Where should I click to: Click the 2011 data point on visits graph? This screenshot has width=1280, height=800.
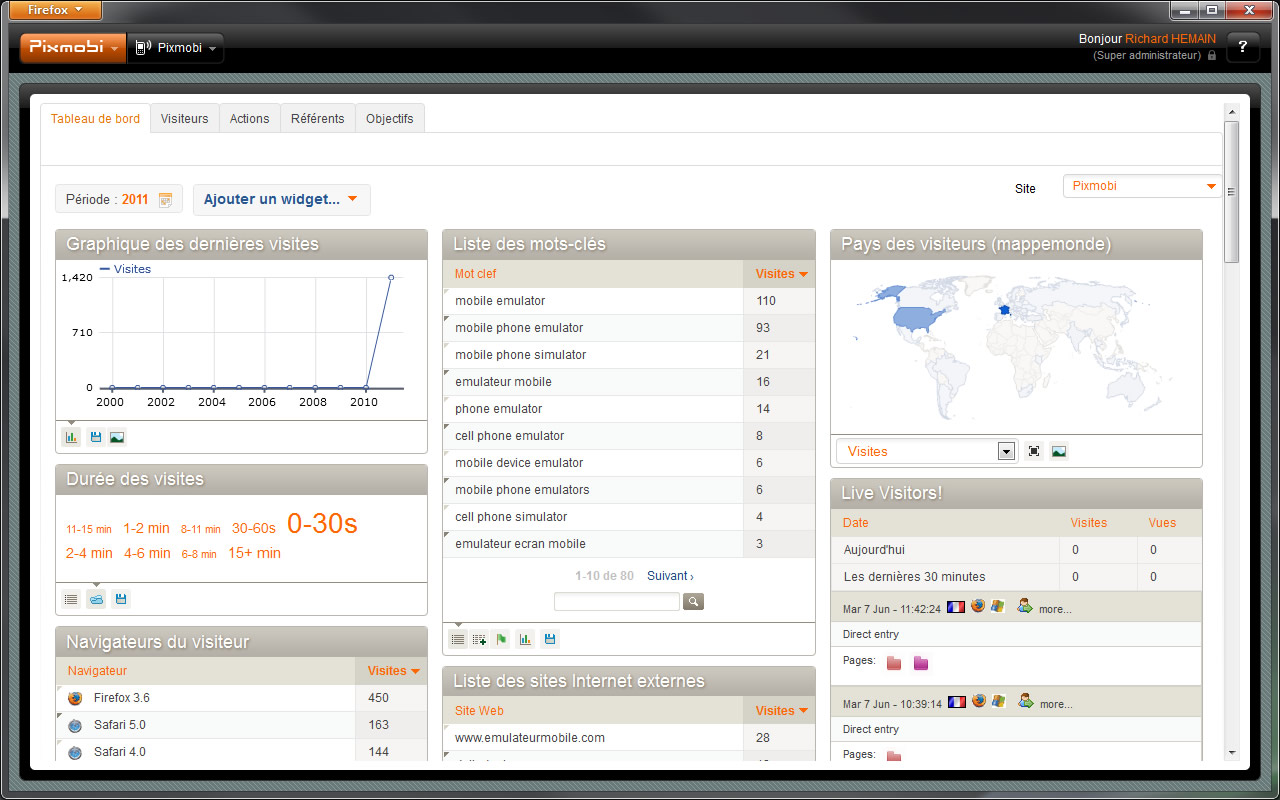[x=391, y=277]
